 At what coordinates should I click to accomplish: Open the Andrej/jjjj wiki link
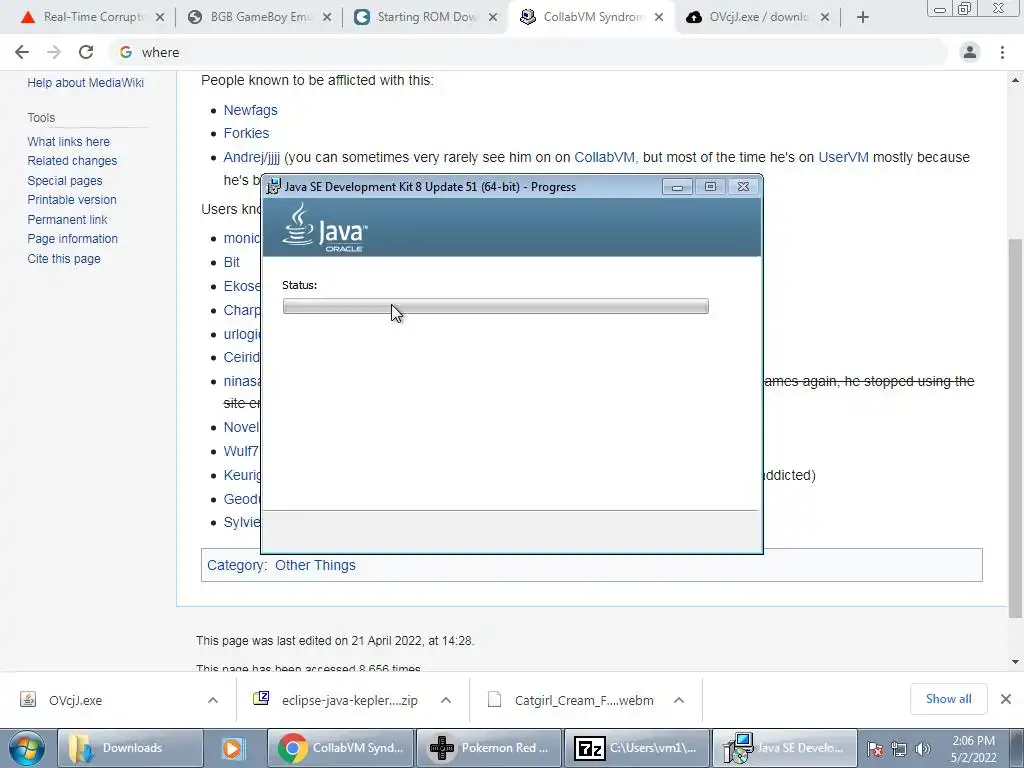251,157
